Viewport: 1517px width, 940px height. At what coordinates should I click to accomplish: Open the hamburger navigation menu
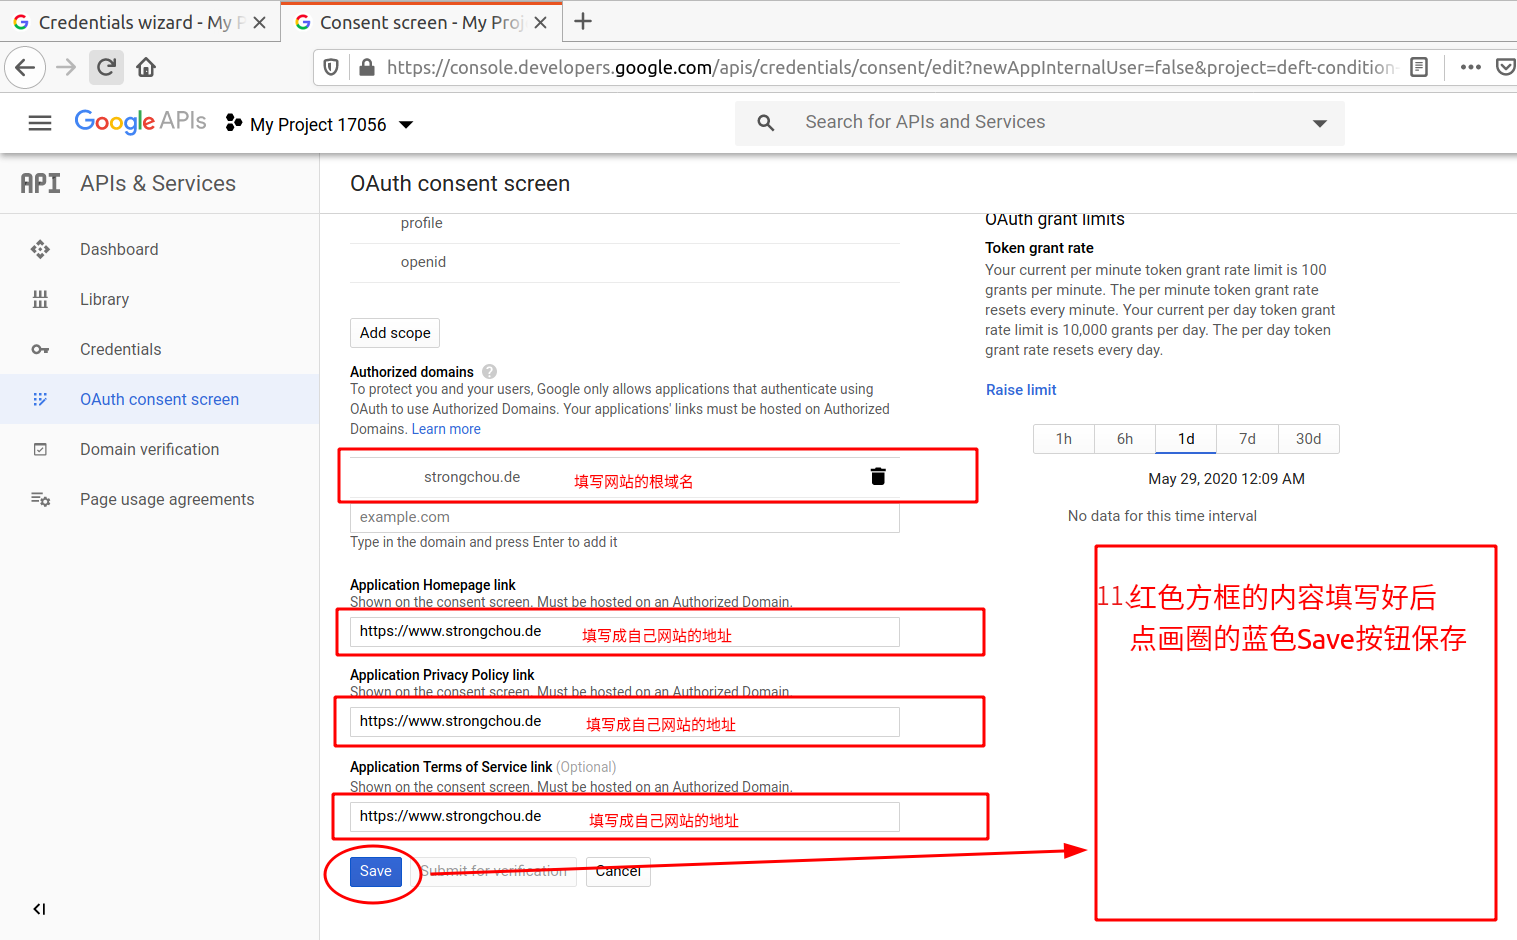coord(40,123)
